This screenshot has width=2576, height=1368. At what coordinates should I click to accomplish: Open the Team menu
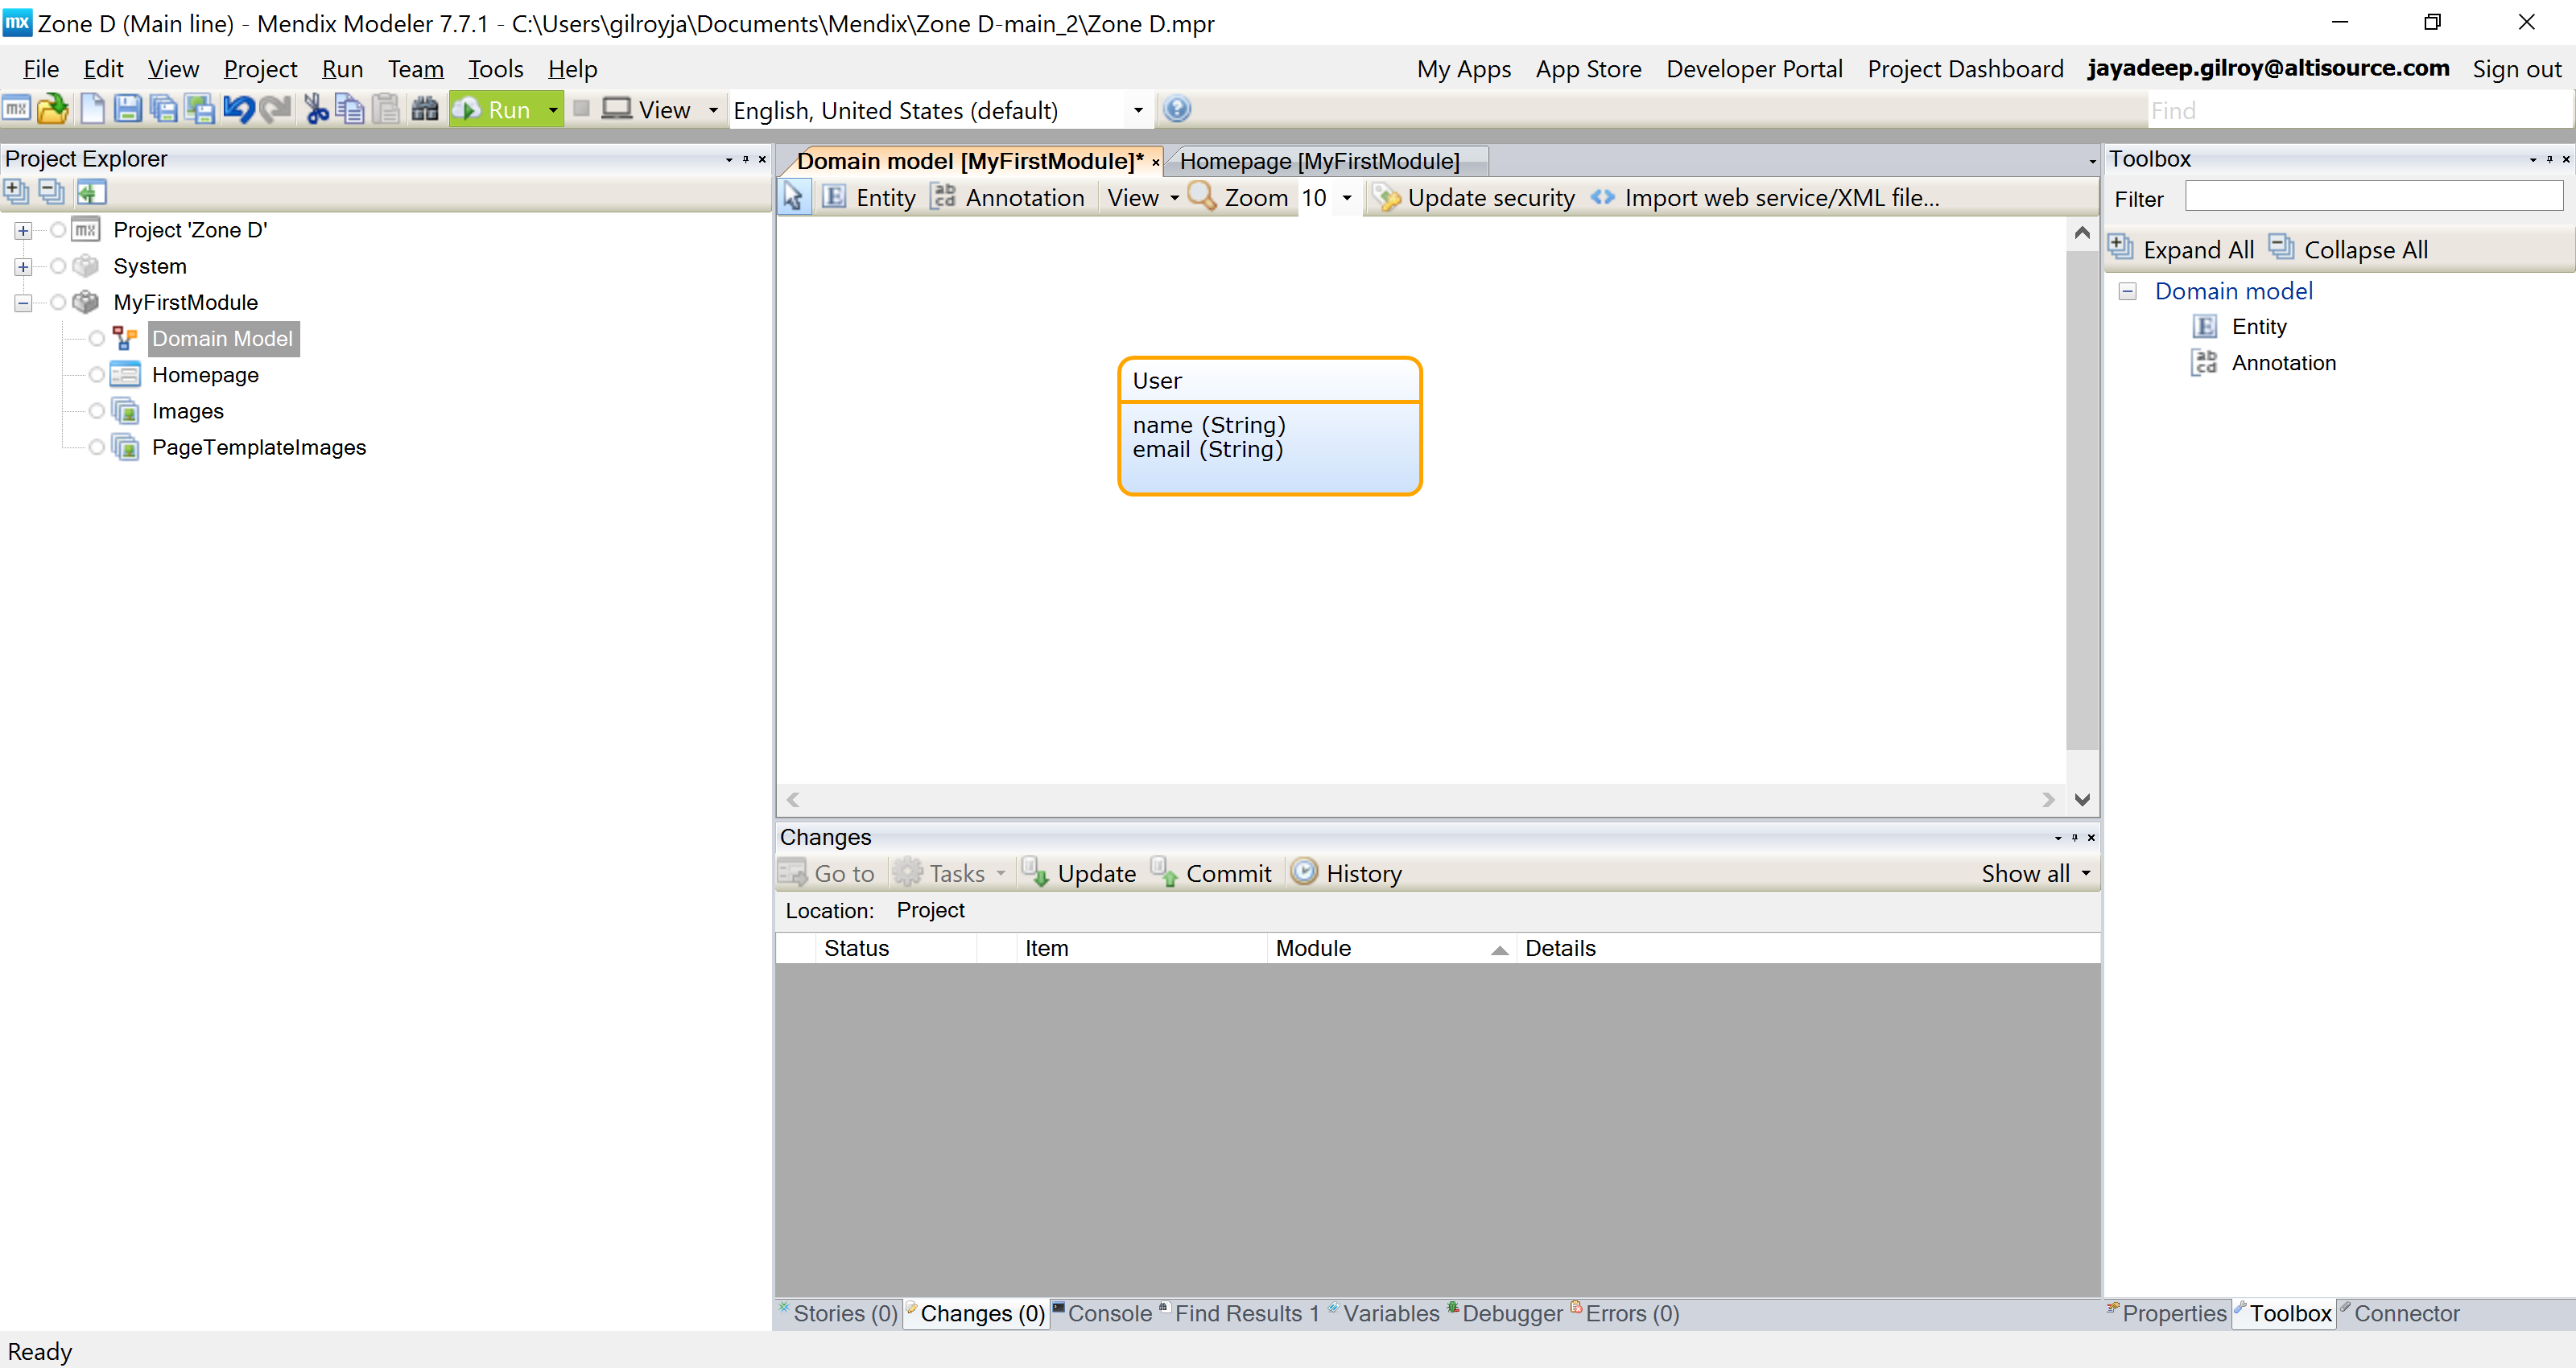coord(415,69)
